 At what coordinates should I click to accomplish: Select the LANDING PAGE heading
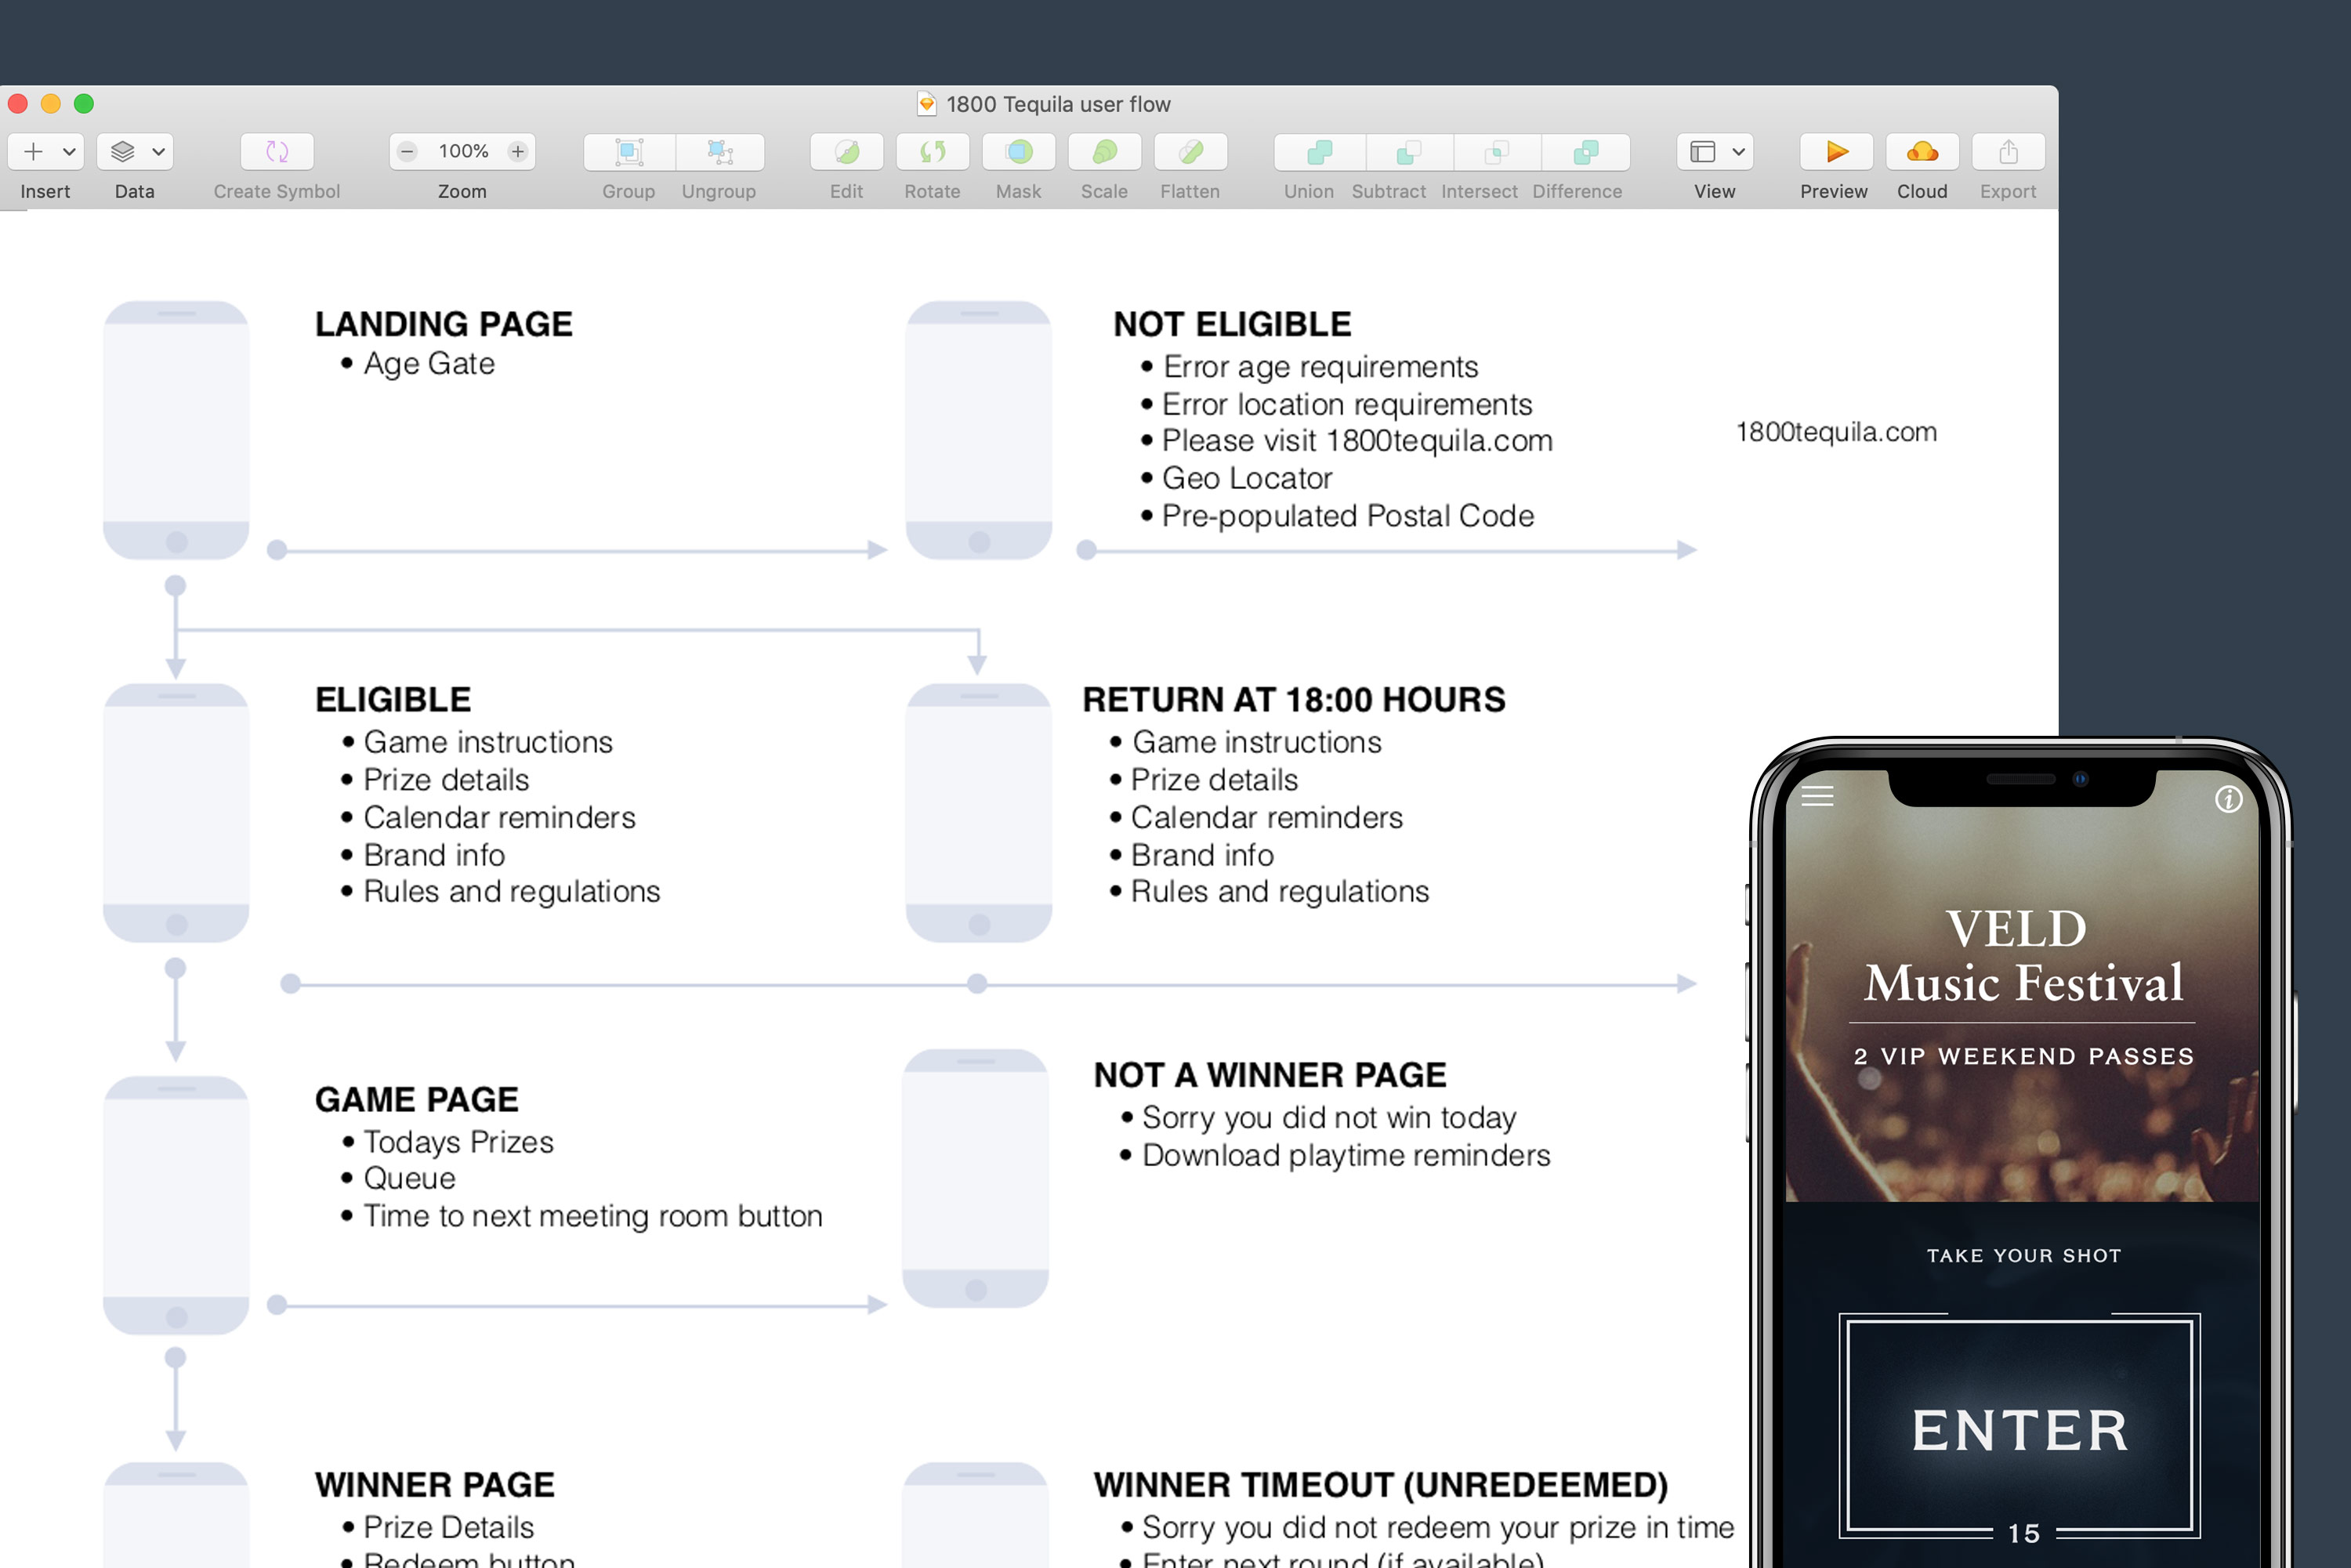(x=444, y=324)
